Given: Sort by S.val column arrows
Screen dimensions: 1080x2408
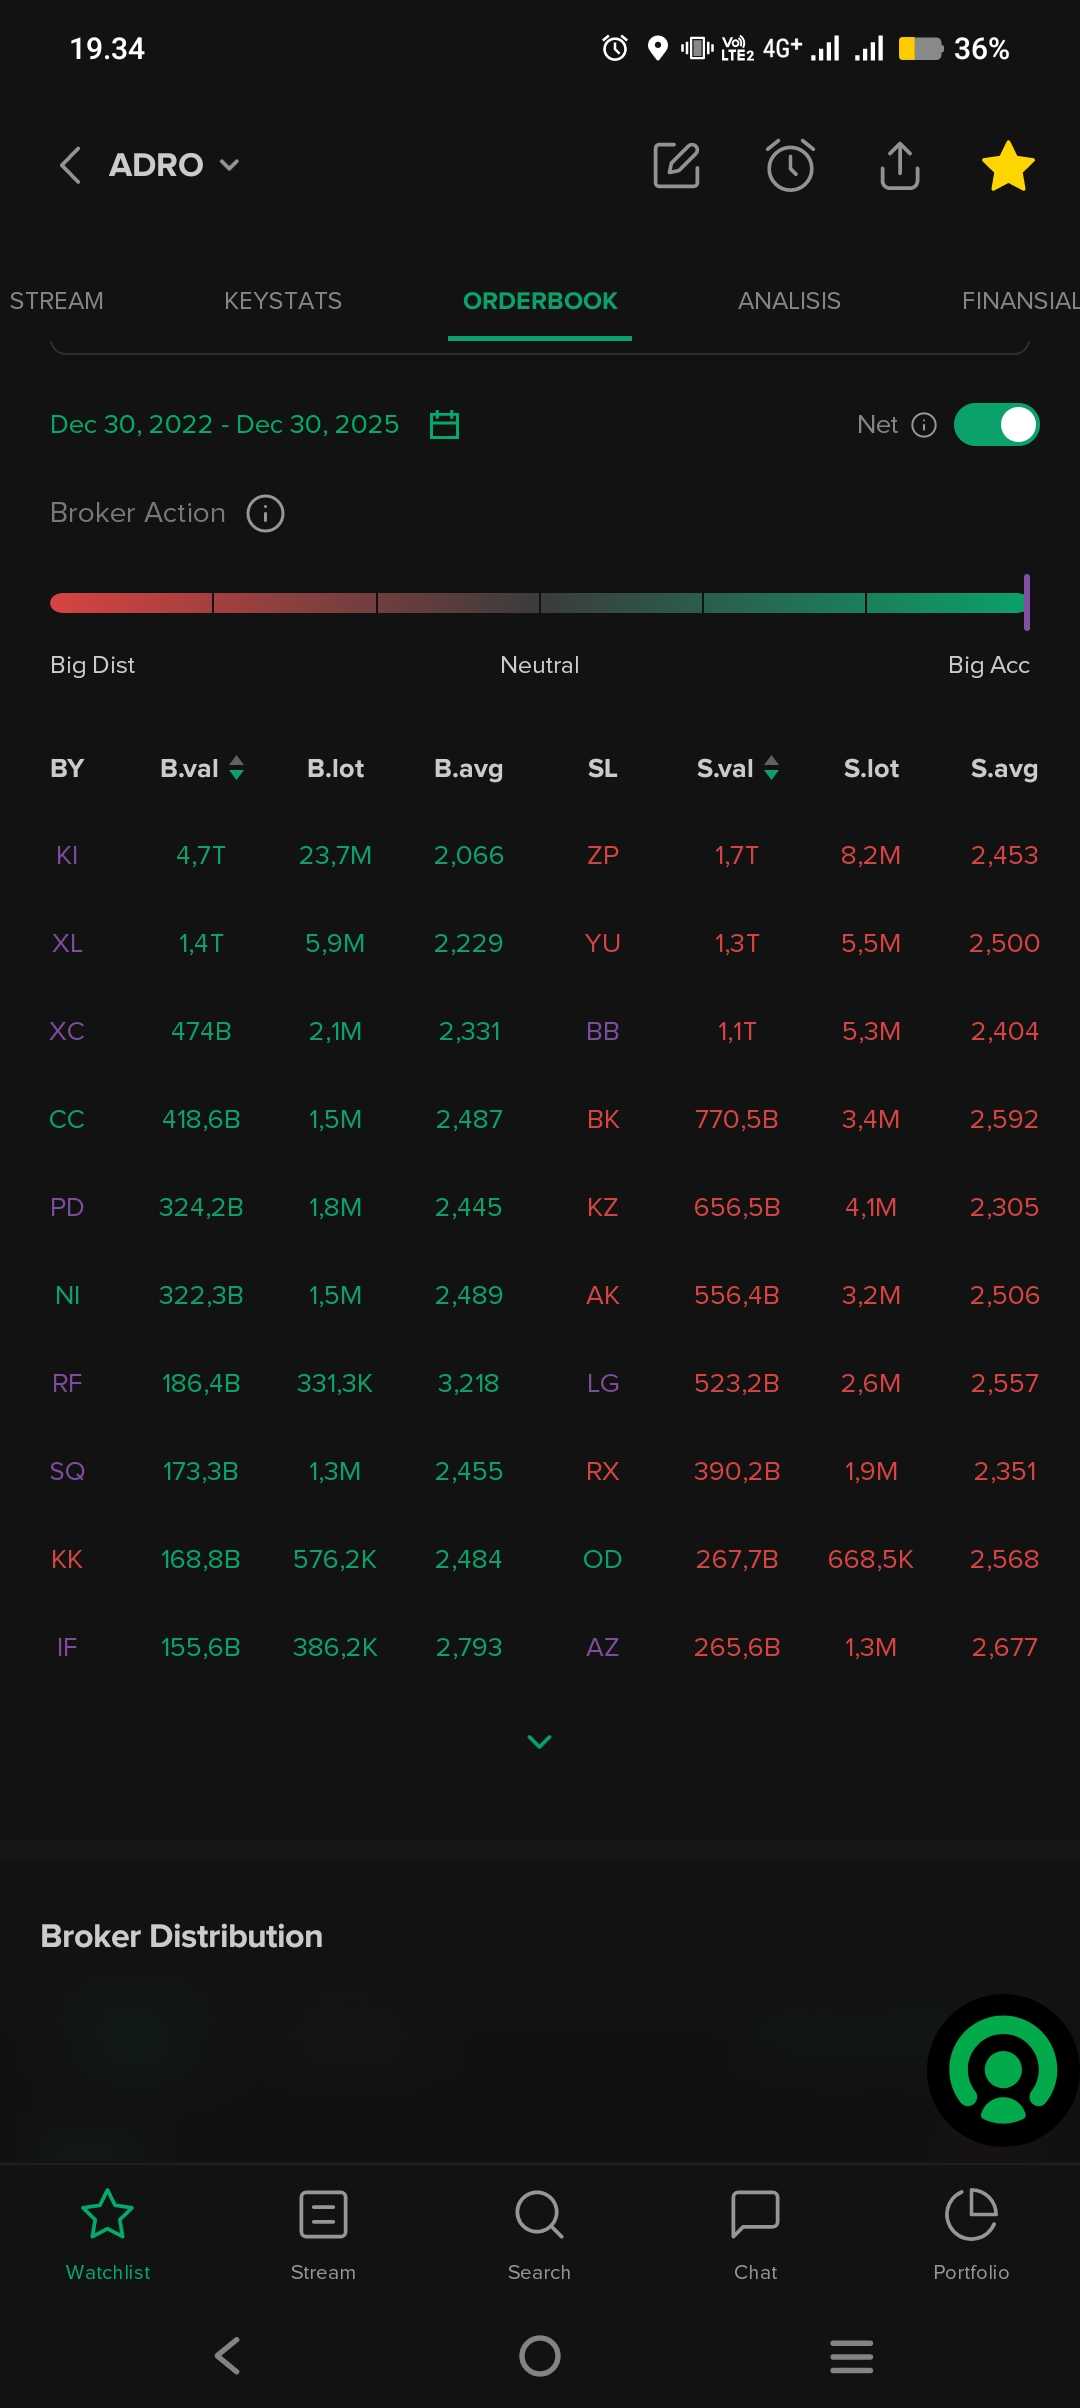Looking at the screenshot, I should point(771,768).
